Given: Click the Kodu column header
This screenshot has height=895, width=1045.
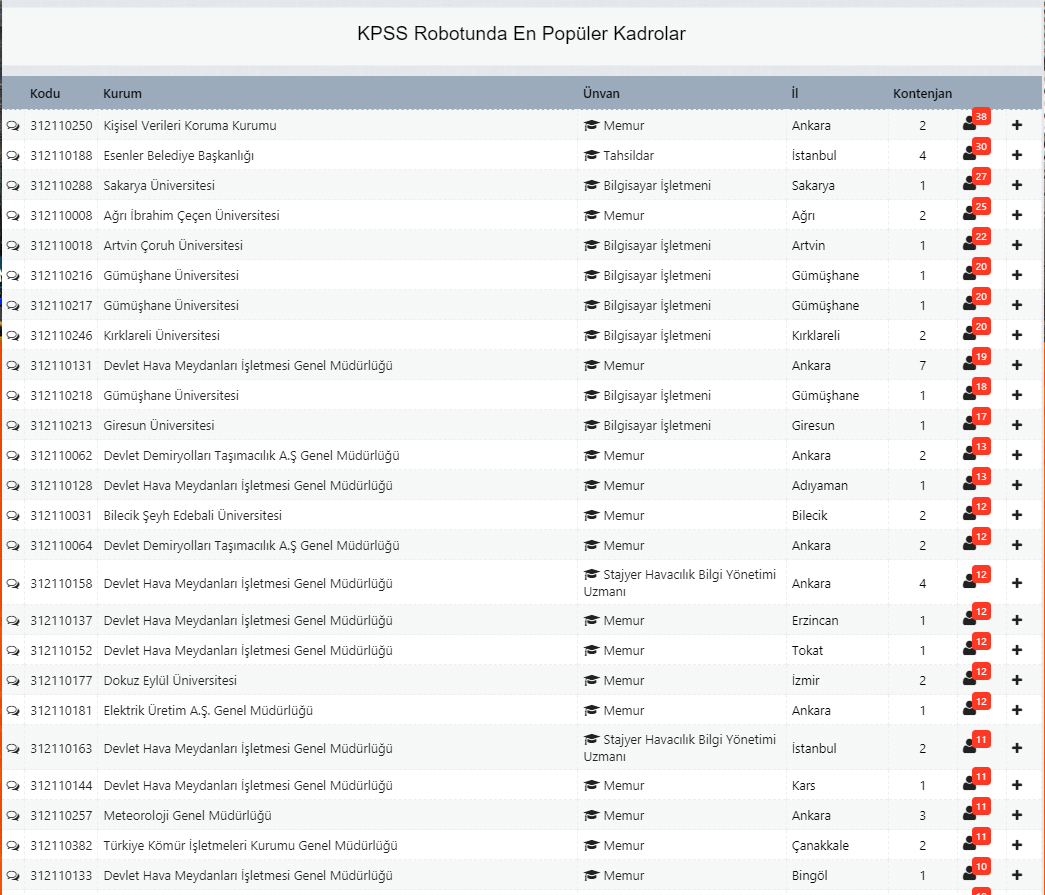Looking at the screenshot, I should click(45, 93).
